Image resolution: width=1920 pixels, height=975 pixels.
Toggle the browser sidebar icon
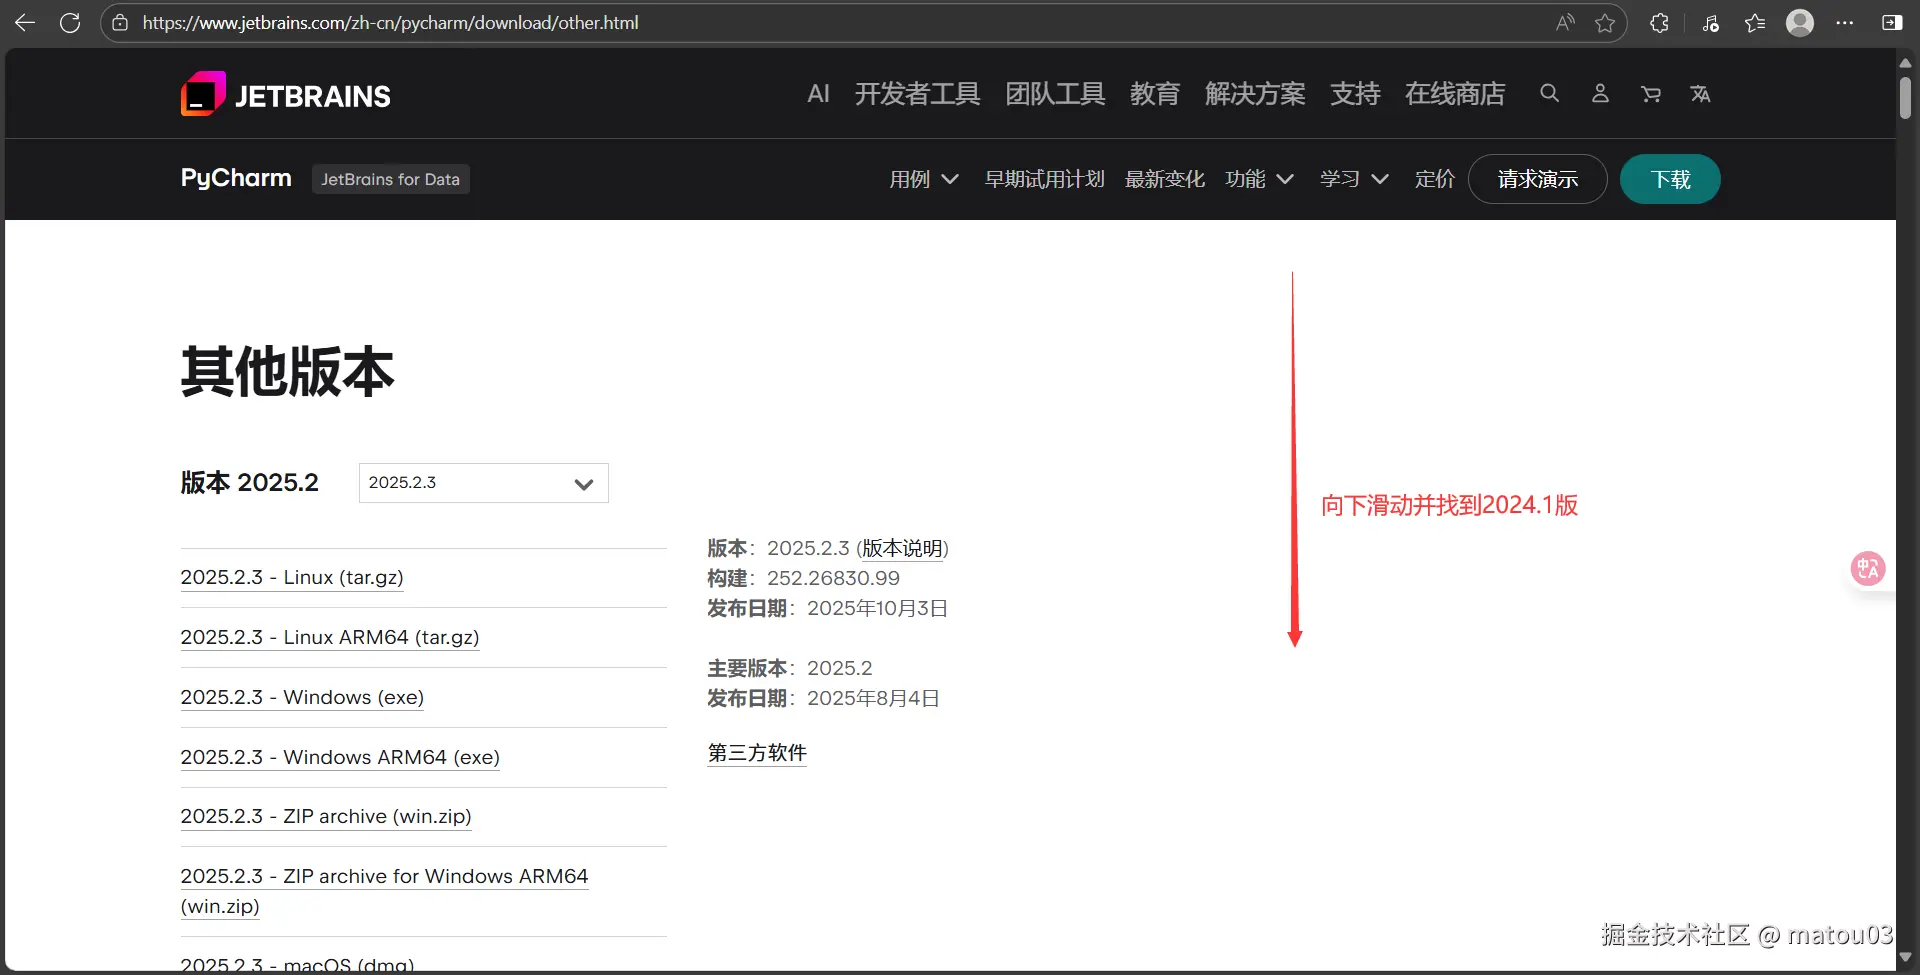[1892, 22]
